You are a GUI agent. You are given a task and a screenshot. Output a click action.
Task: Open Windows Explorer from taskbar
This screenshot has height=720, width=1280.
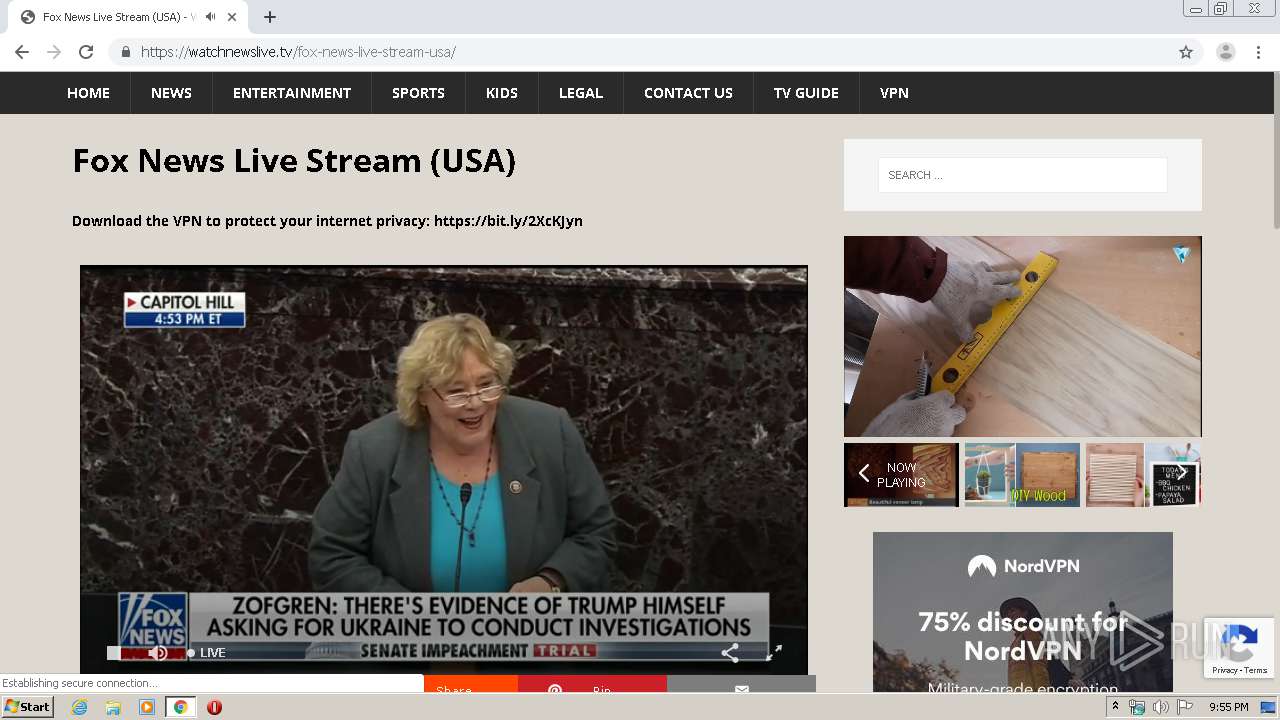113,707
